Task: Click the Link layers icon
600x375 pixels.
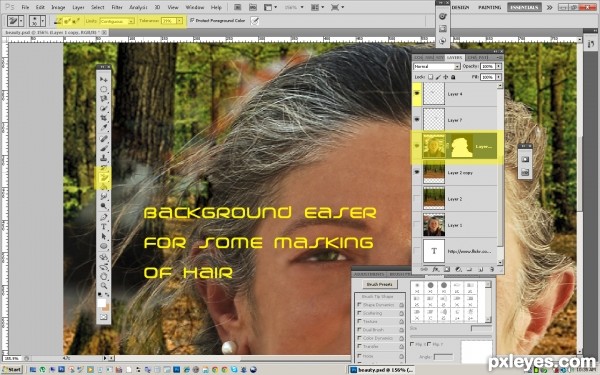Action: (x=424, y=269)
